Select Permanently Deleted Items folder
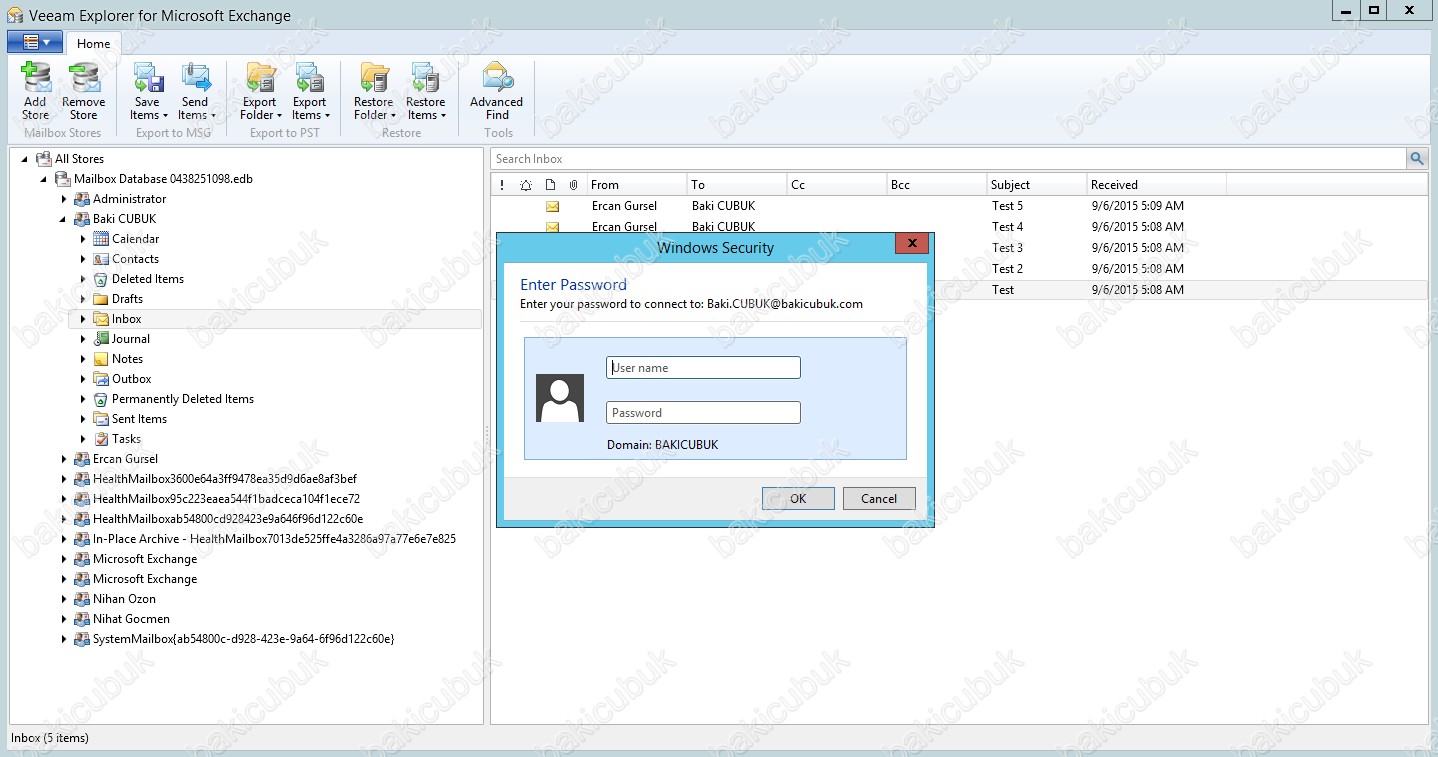Viewport: 1438px width, 757px height. (x=182, y=399)
